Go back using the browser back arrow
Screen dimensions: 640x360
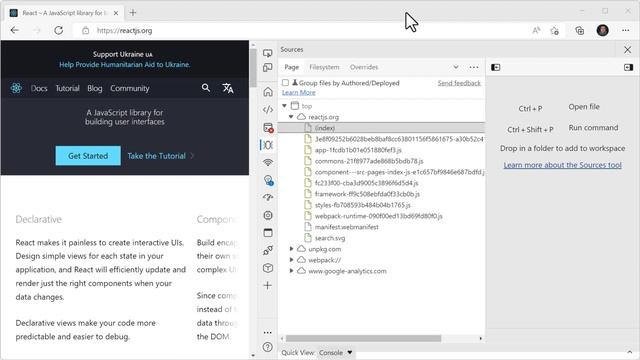[x=15, y=30]
